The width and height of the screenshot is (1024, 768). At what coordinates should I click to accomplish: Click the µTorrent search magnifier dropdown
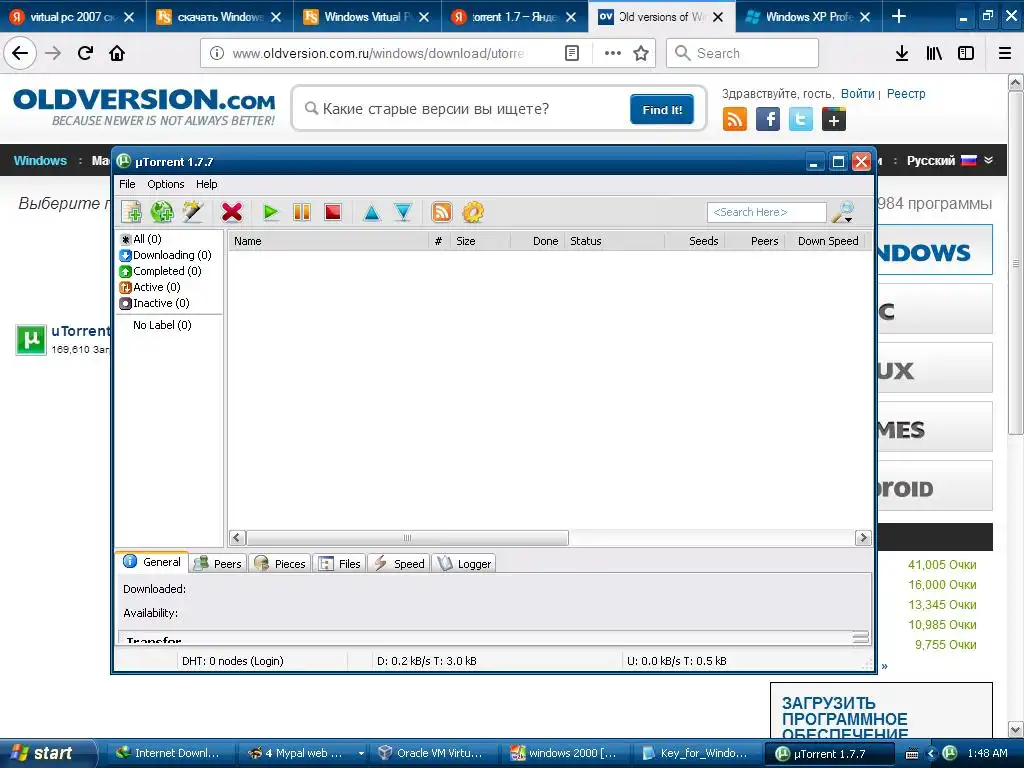point(843,212)
